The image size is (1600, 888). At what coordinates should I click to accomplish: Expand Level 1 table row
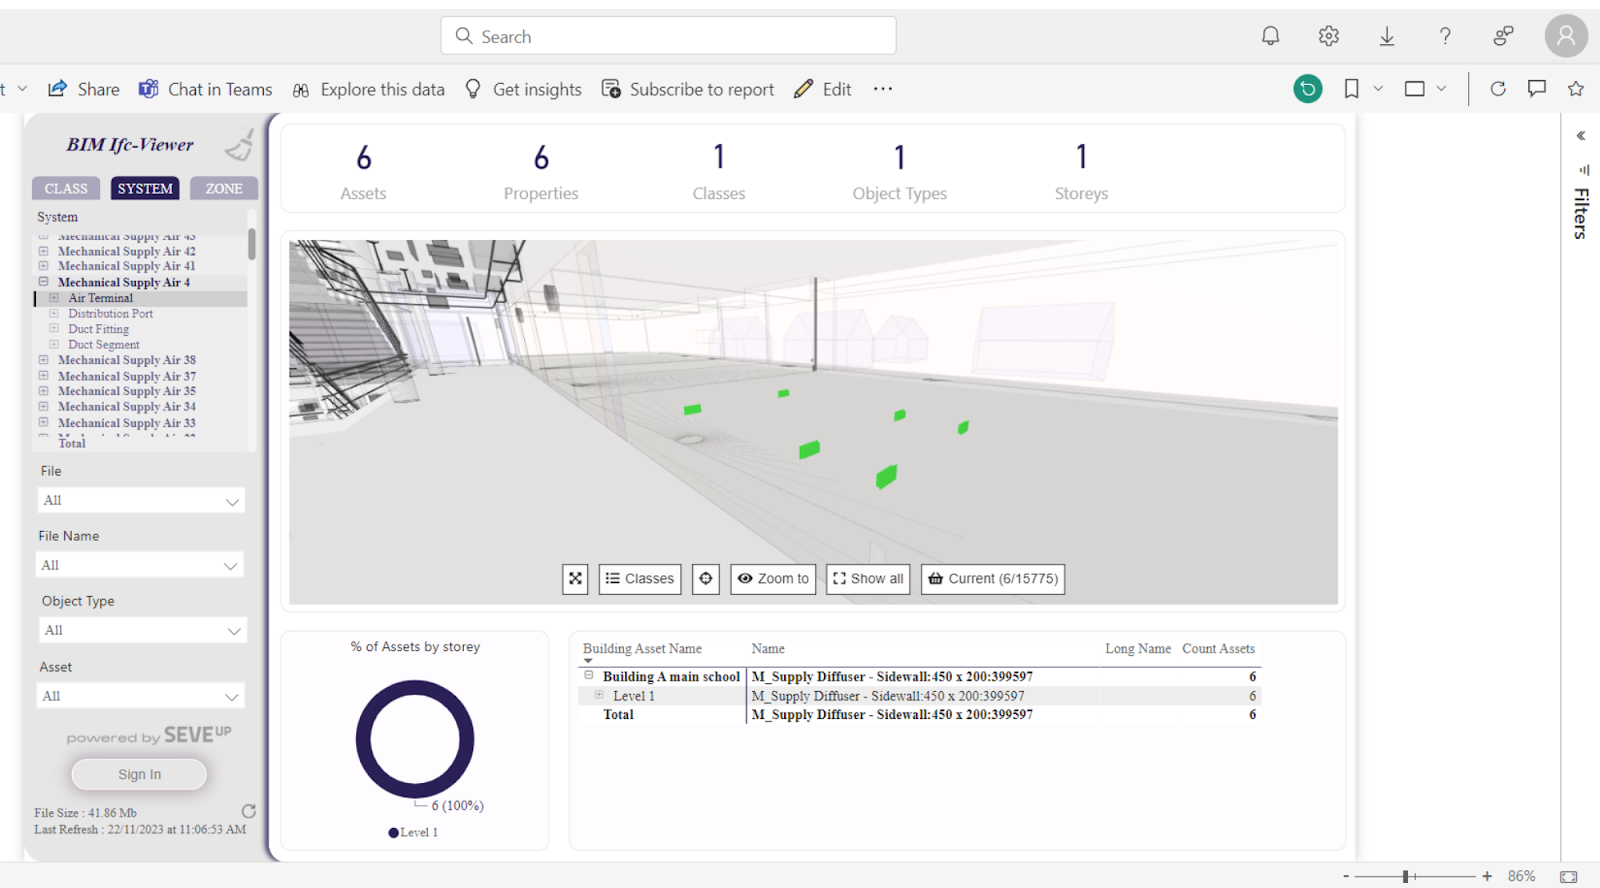(599, 694)
